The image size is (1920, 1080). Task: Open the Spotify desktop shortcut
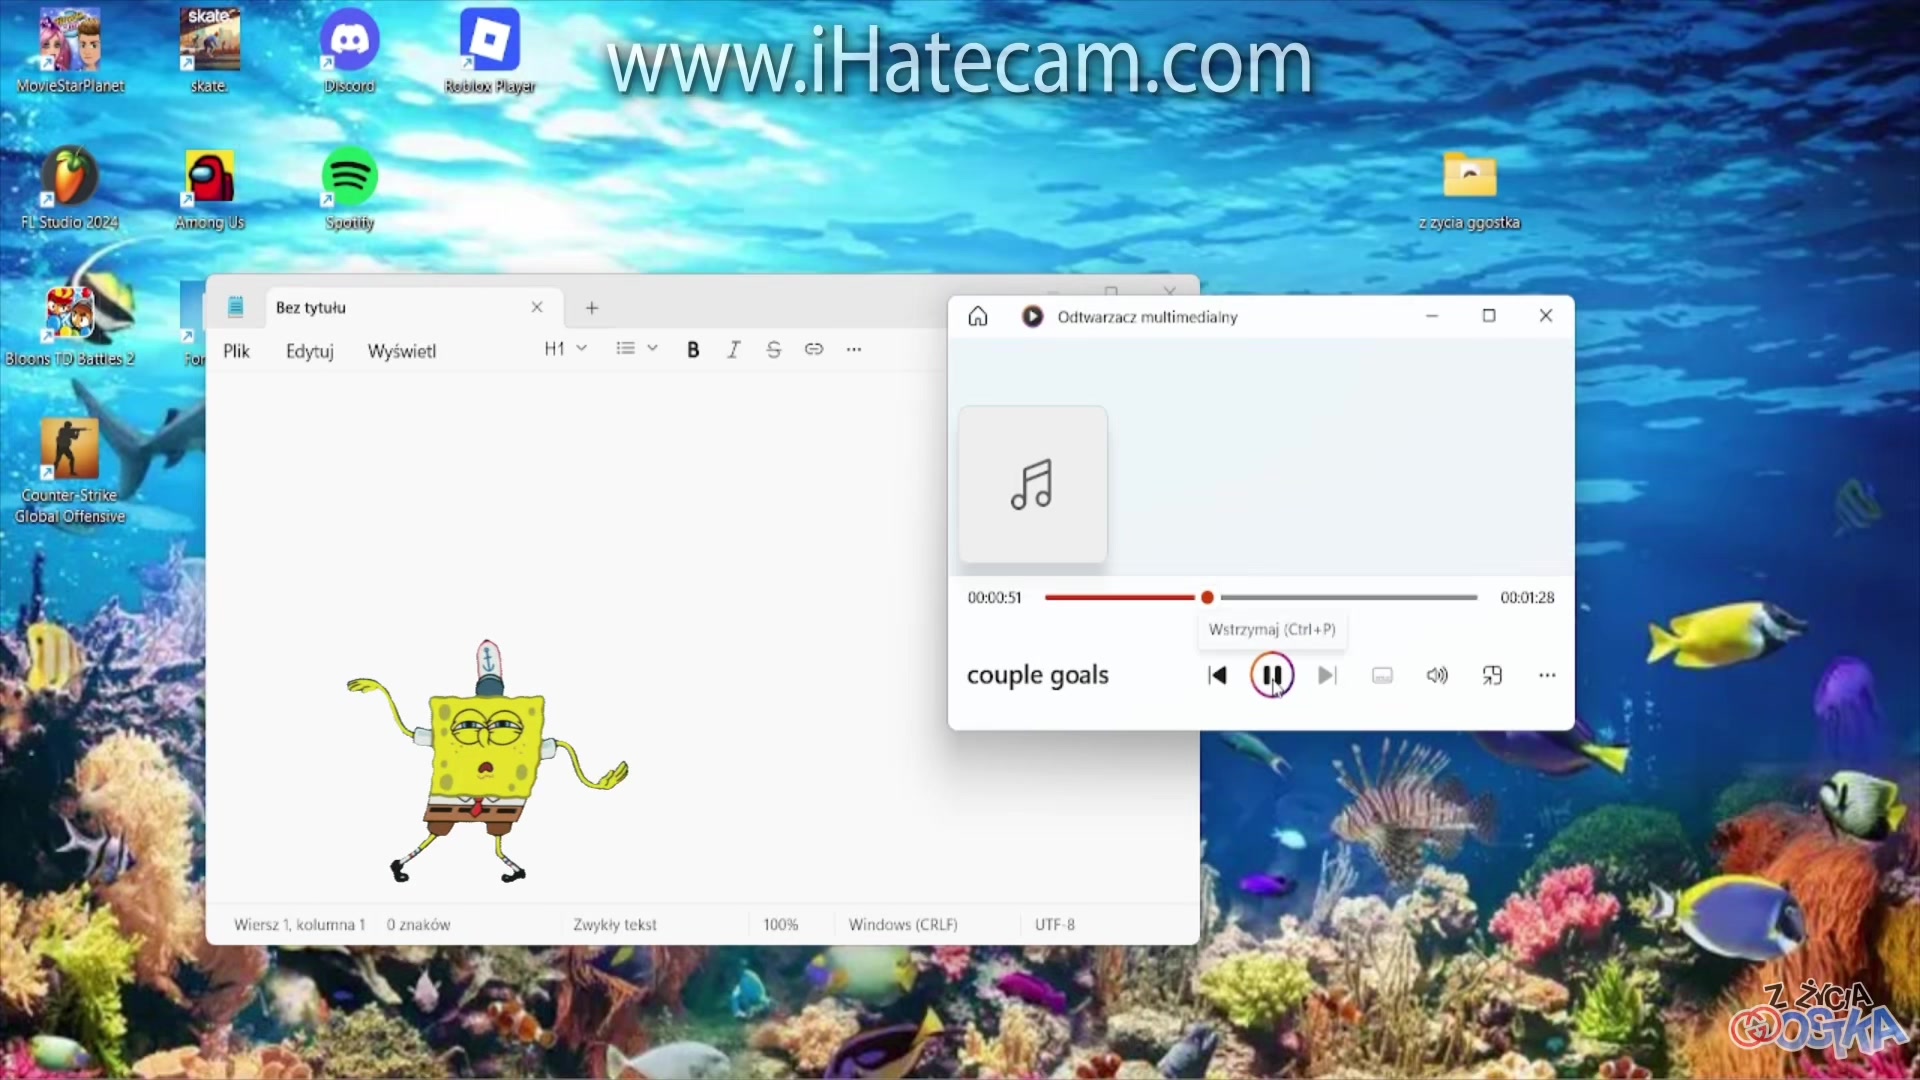[349, 188]
